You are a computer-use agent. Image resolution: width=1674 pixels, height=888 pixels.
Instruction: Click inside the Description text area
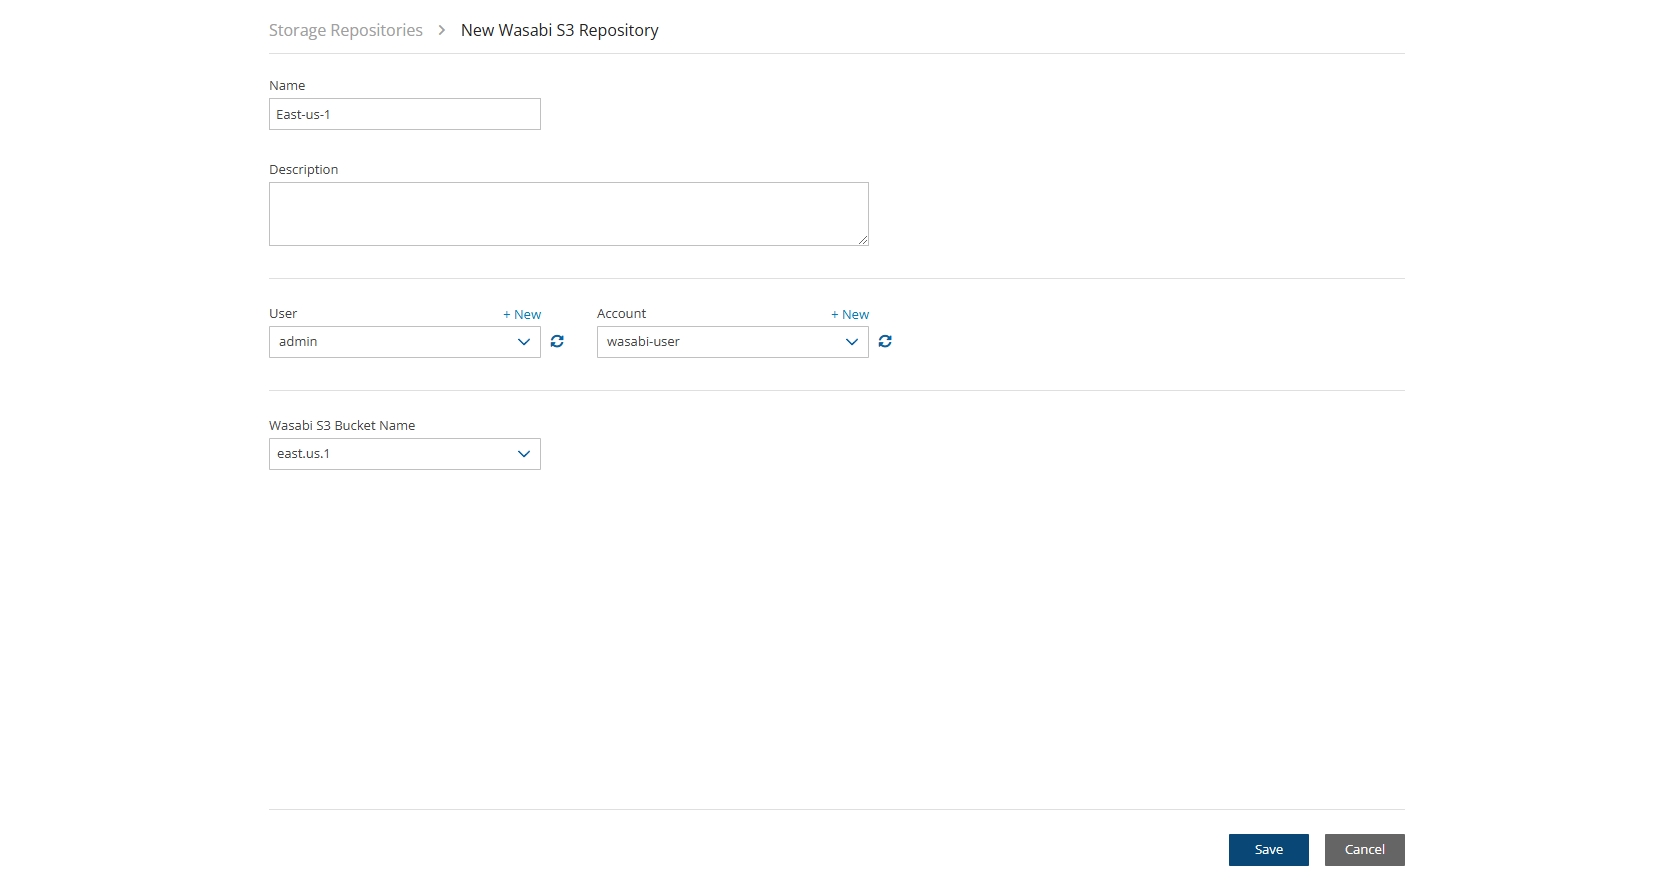click(568, 214)
